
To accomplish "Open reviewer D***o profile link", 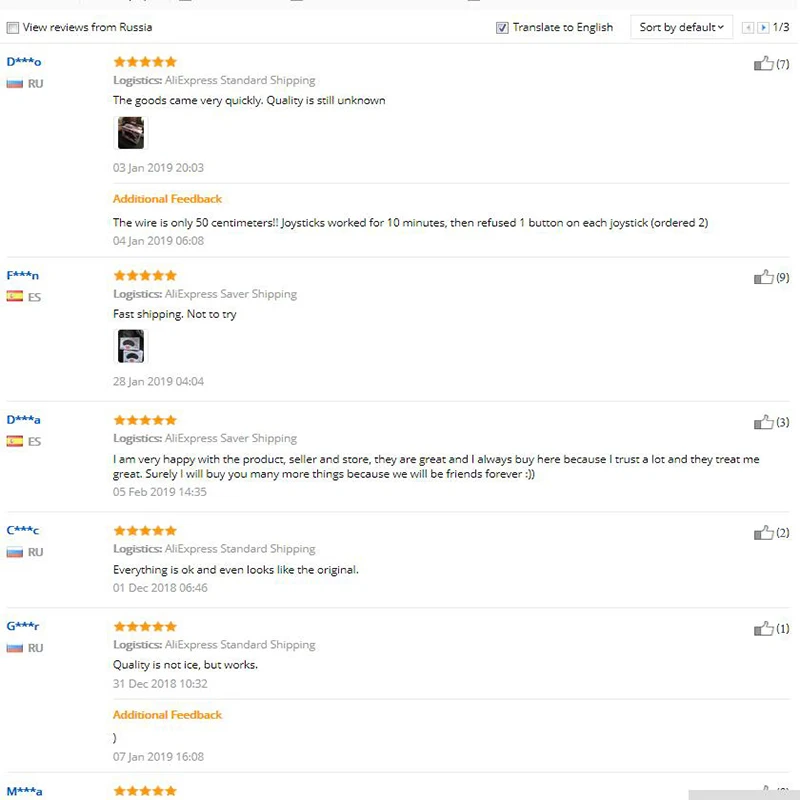I will [x=23, y=62].
